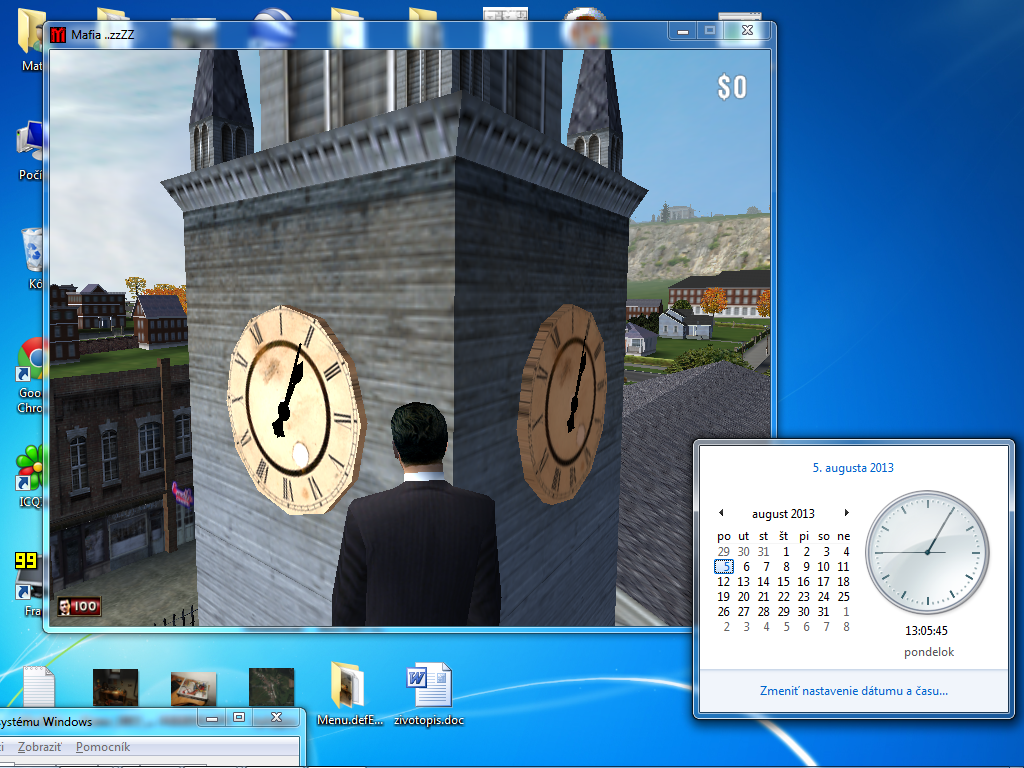1024x768 pixels.
Task: Select day 18 in the calendar
Action: click(843, 581)
